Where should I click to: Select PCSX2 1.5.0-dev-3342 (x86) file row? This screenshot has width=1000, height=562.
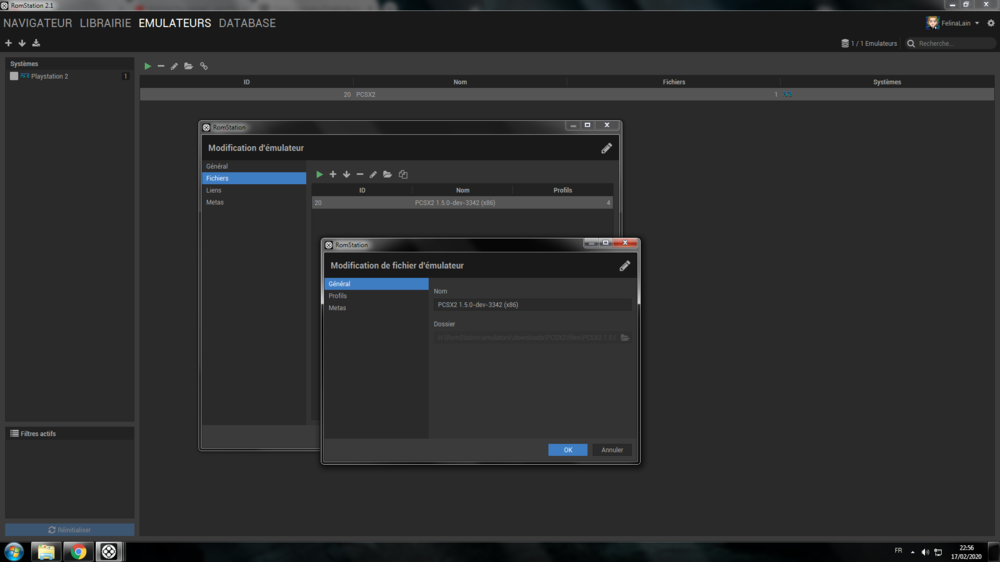click(x=462, y=203)
